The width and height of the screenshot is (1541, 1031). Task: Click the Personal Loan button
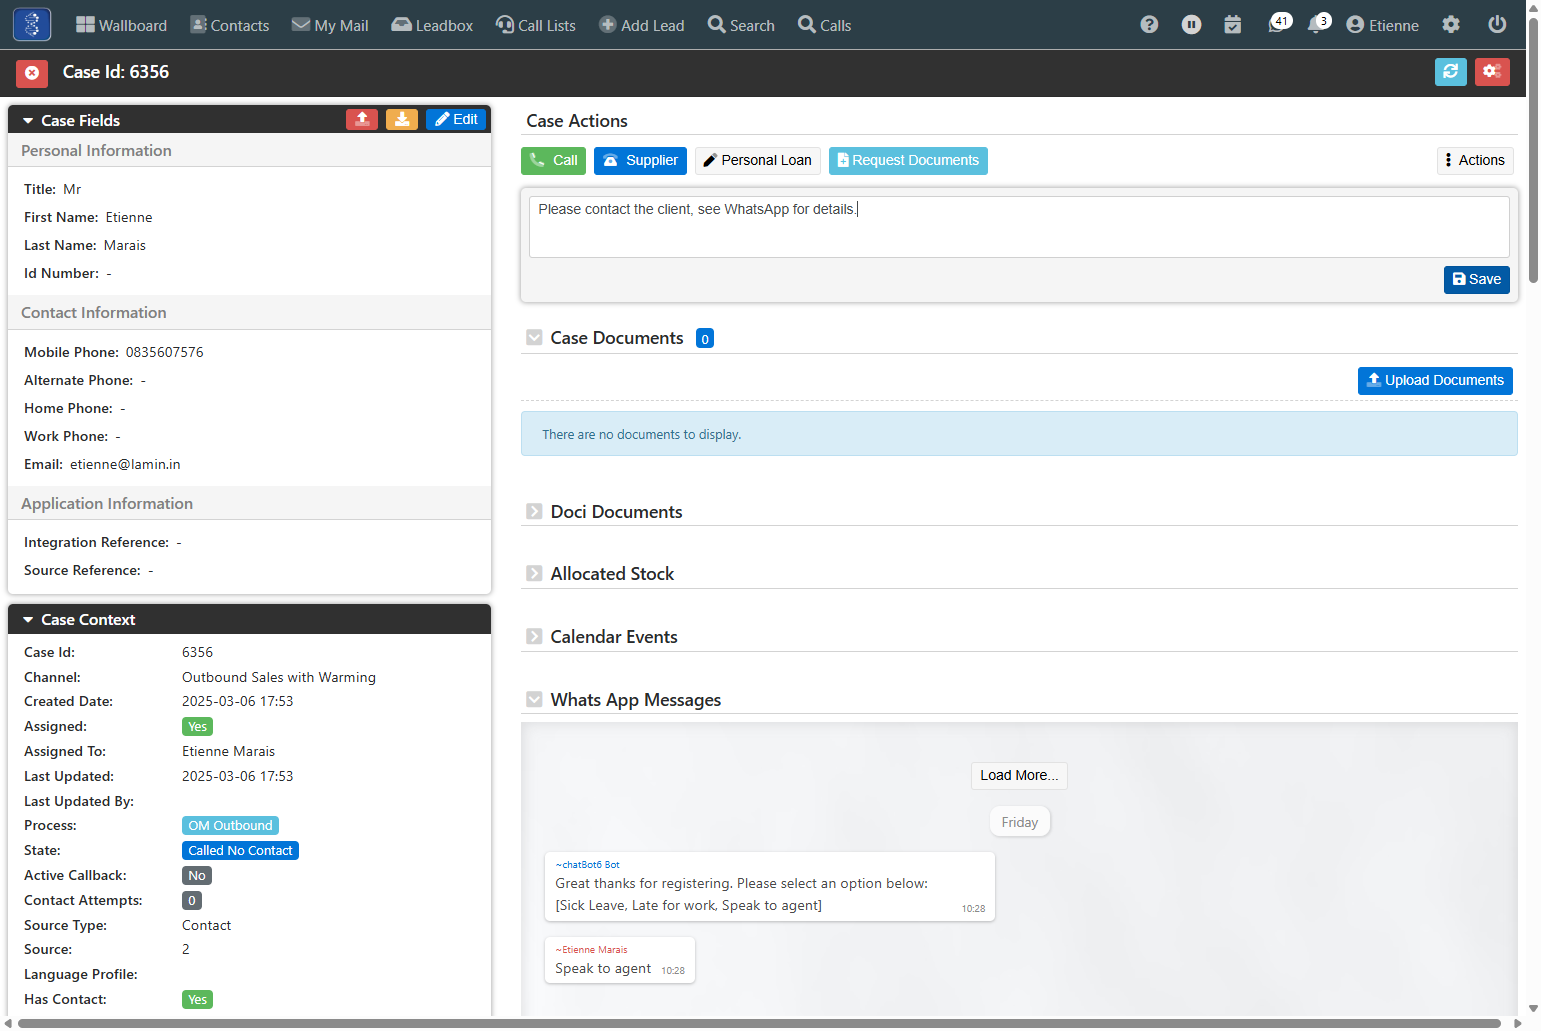coord(757,161)
